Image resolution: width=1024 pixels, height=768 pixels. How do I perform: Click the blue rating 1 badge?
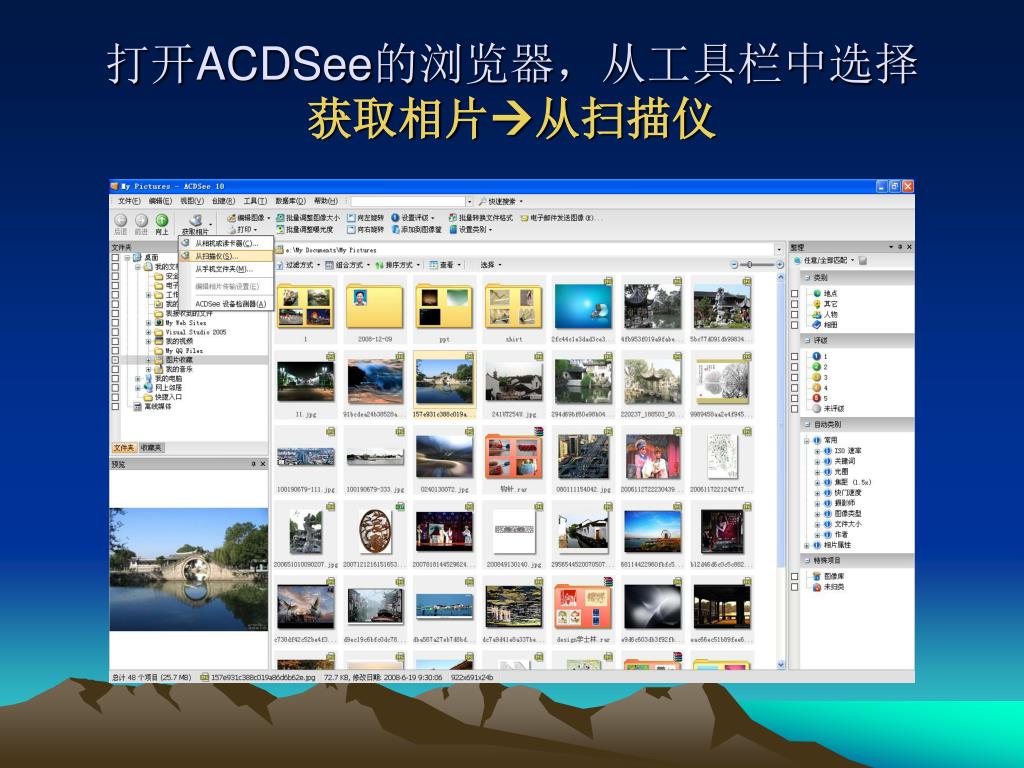click(816, 356)
